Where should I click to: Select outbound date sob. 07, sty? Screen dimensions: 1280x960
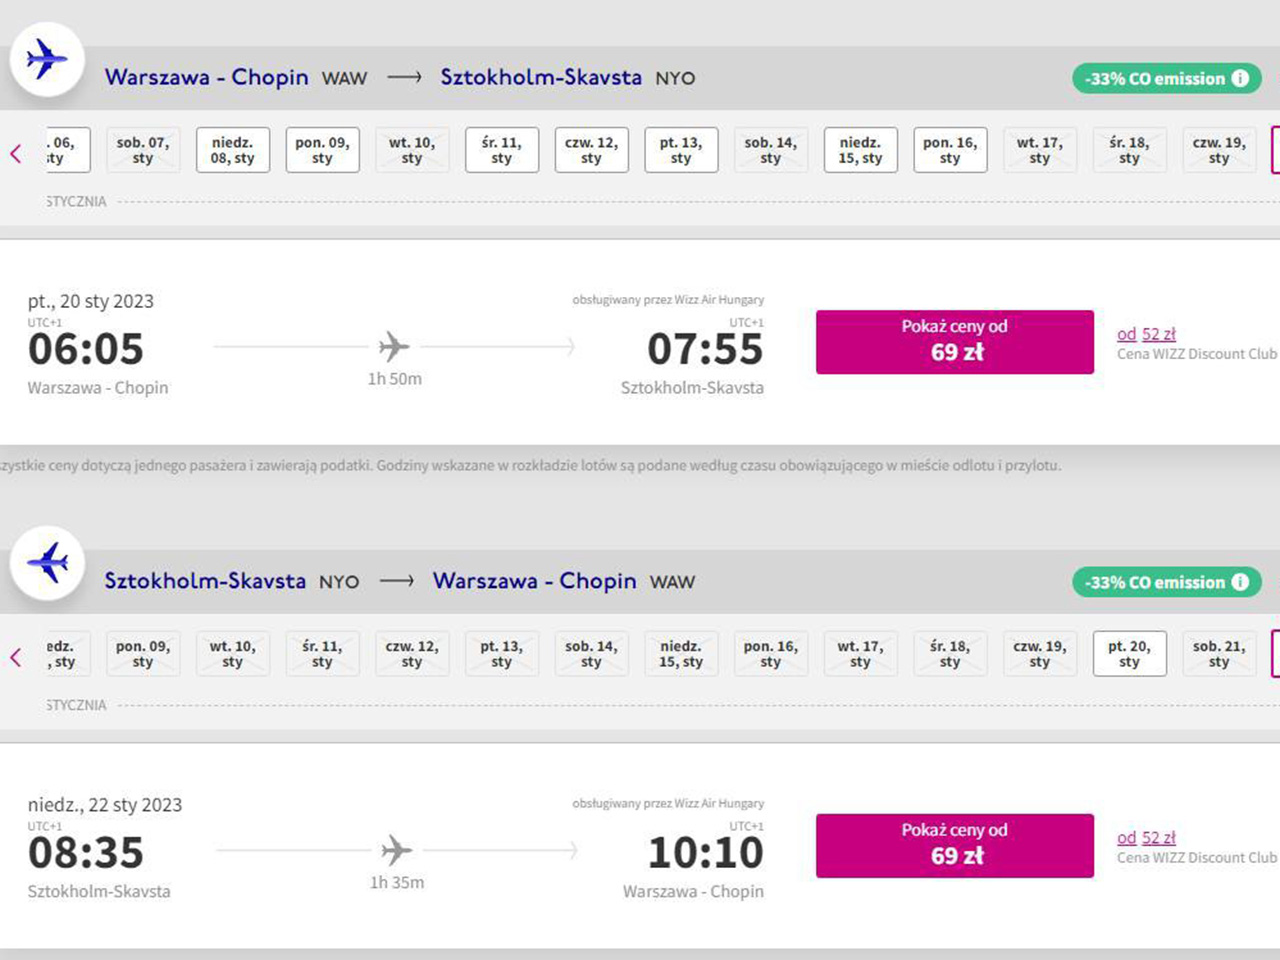[x=143, y=150]
